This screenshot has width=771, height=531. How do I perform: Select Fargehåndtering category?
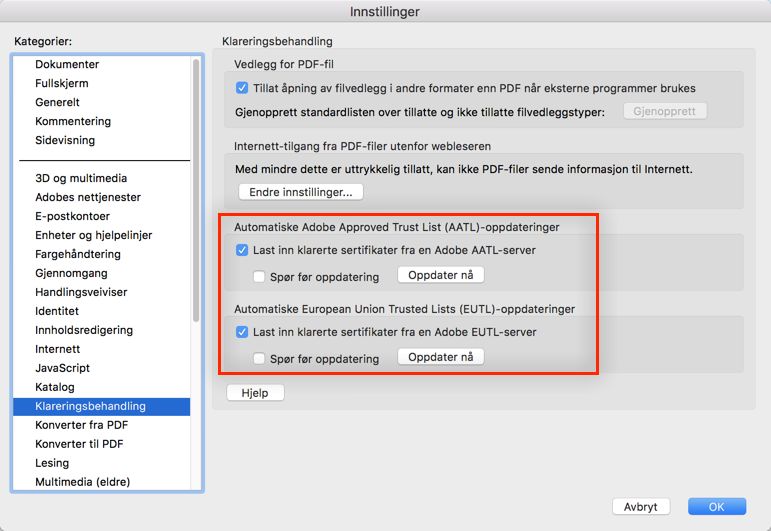[102, 254]
